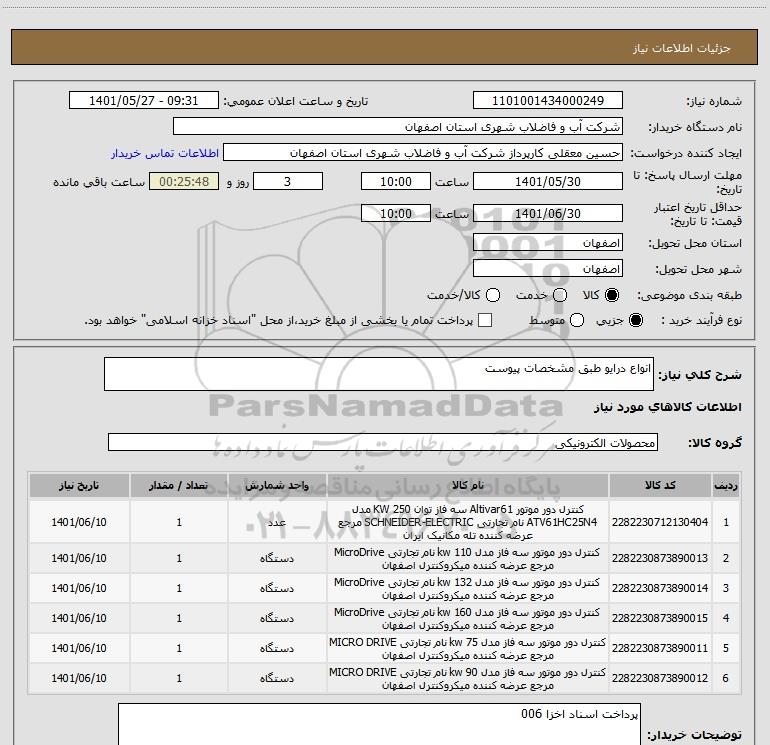Click the need date 1401/06/10 in row 6
The width and height of the screenshot is (770, 745).
(x=79, y=678)
